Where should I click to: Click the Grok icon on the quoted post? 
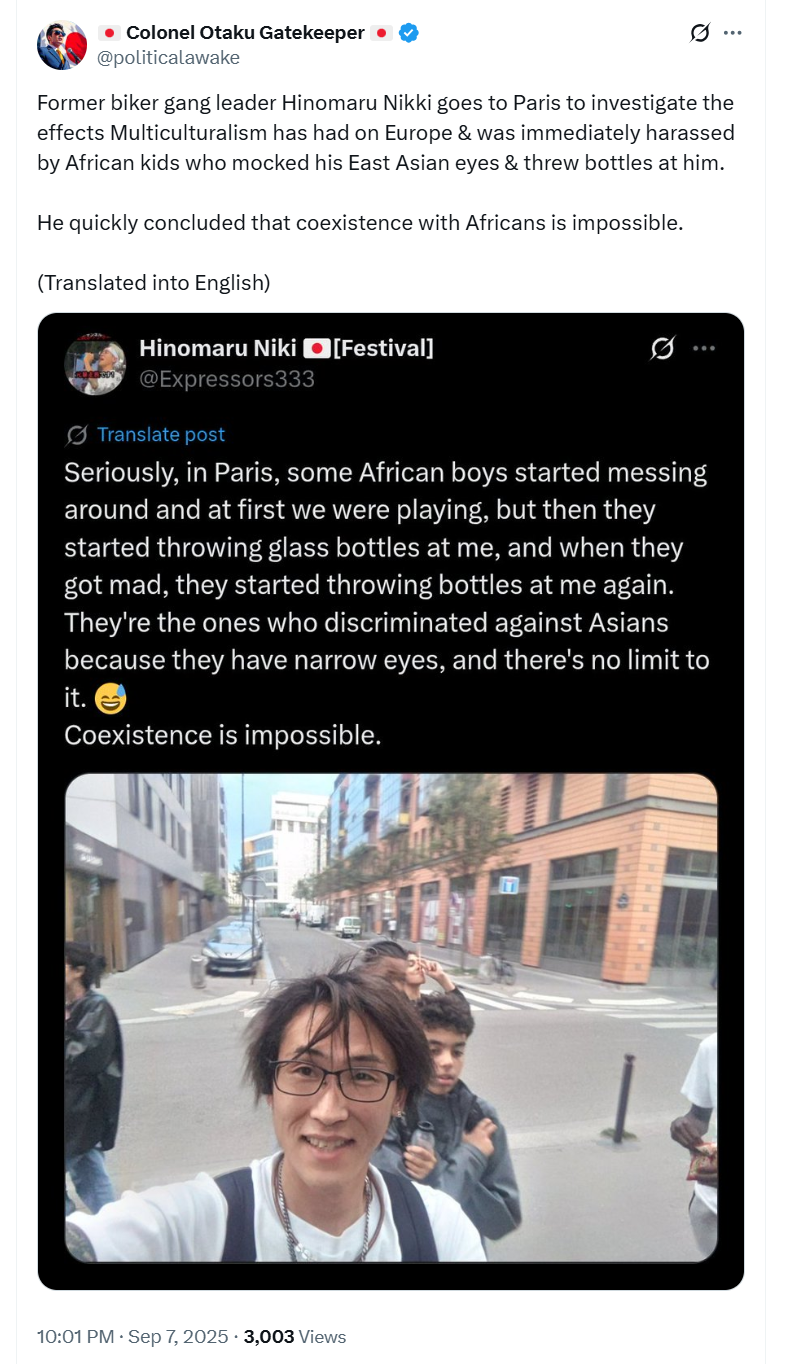[x=662, y=348]
